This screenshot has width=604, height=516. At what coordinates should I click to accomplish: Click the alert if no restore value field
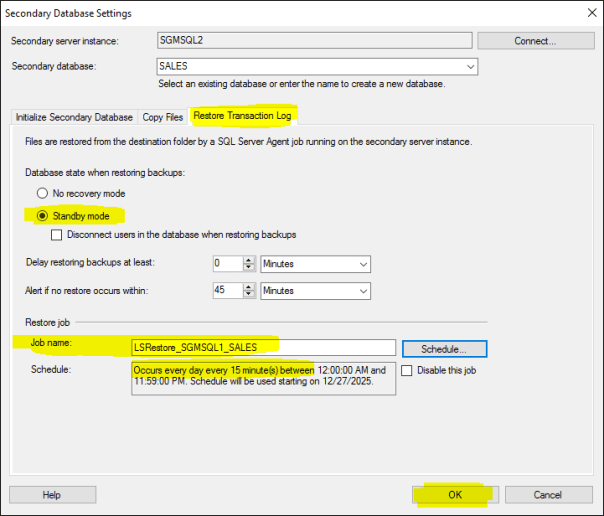[x=227, y=291]
